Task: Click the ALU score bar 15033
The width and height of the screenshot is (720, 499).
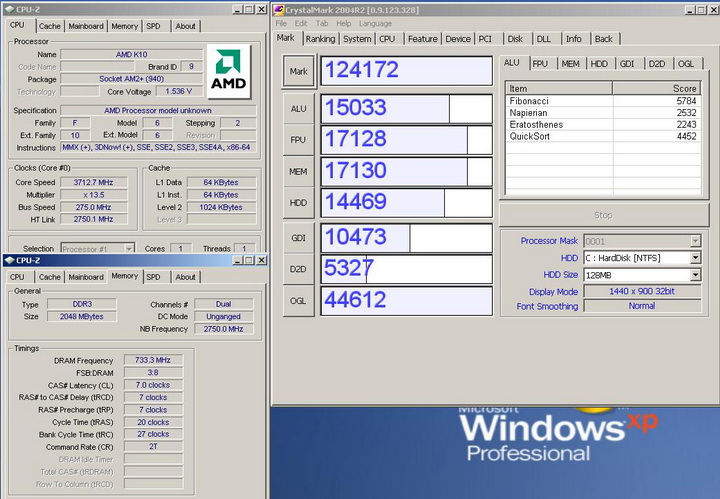Action: (x=406, y=109)
